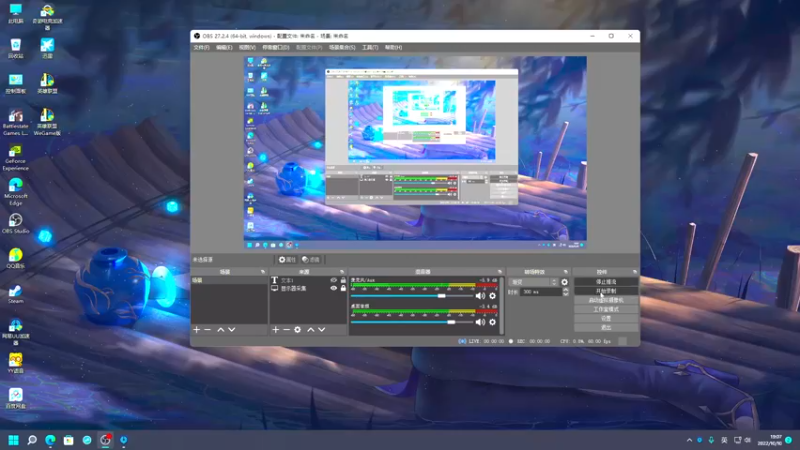
Task: Click the audio mixer vertical scrollbar
Action: coord(502,306)
